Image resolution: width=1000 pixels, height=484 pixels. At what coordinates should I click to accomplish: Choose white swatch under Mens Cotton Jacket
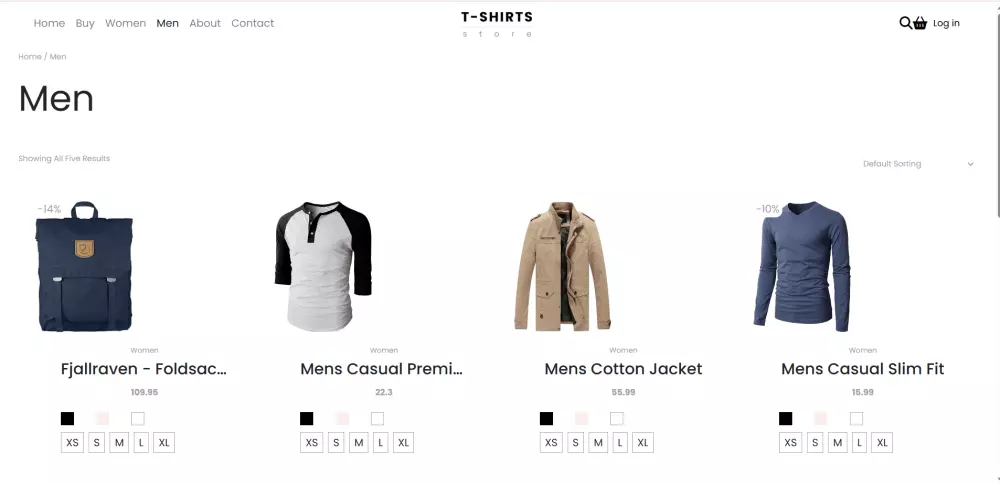(617, 419)
